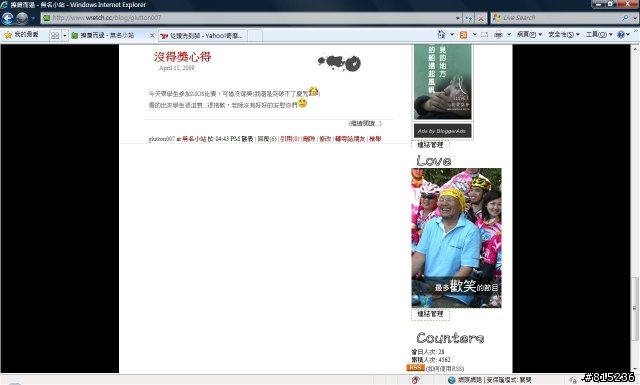Open a new blank tab
Image resolution: width=640 pixels, height=385 pixels.
(255, 36)
